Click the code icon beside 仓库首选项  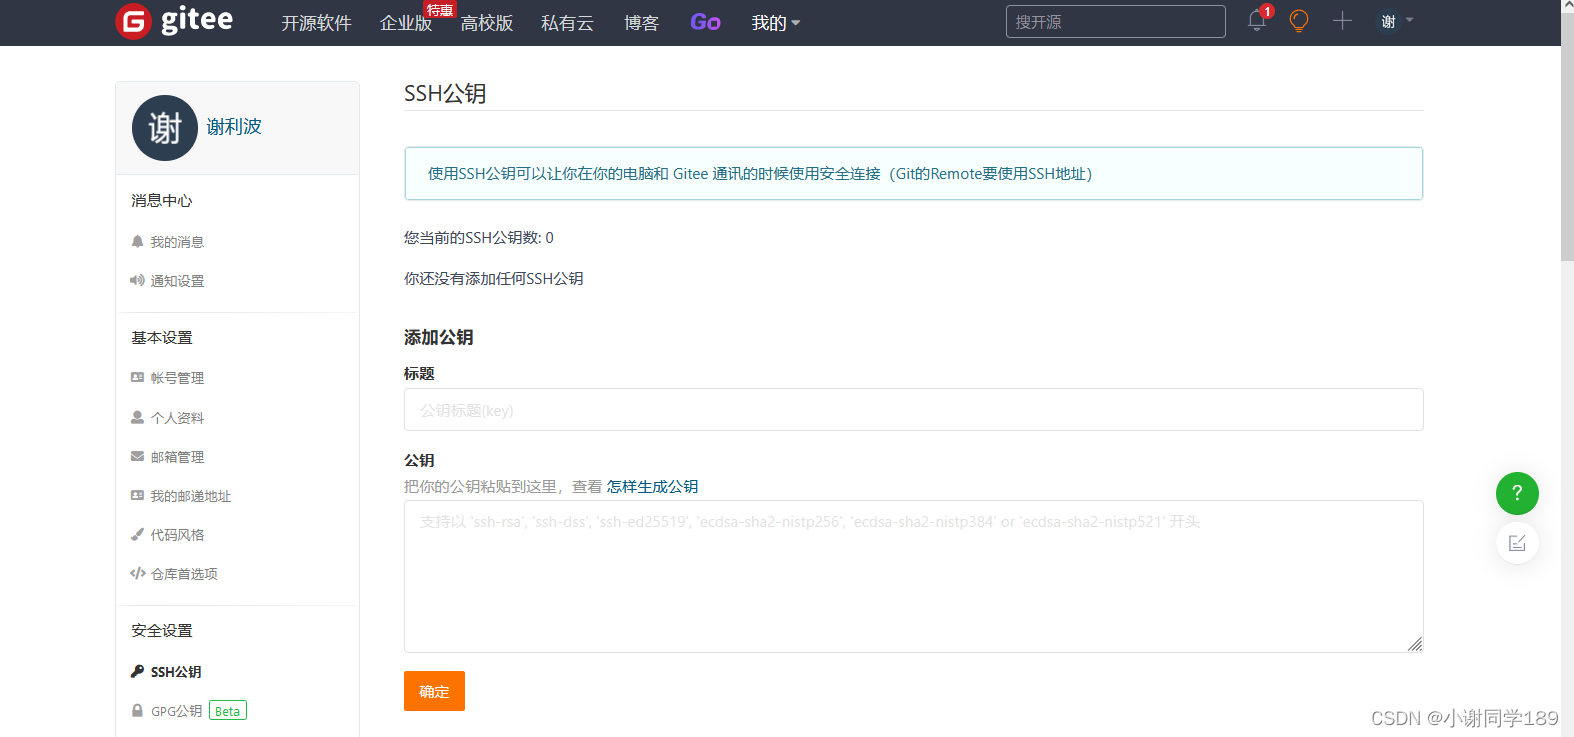click(138, 573)
